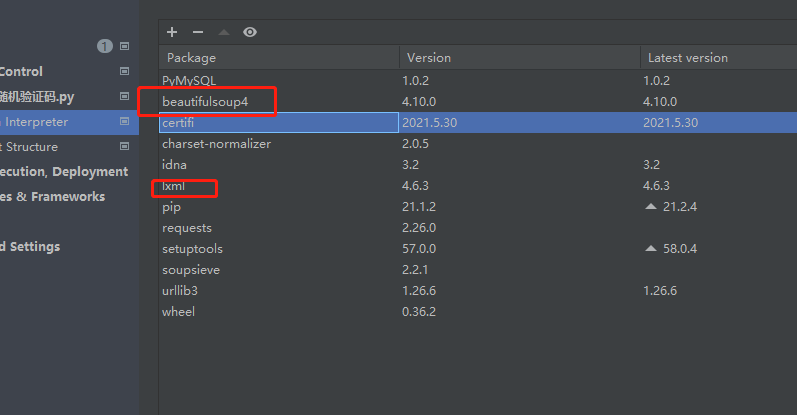Image resolution: width=797 pixels, height=415 pixels.
Task: Toggle the eye icon for early releases
Action: click(x=250, y=32)
